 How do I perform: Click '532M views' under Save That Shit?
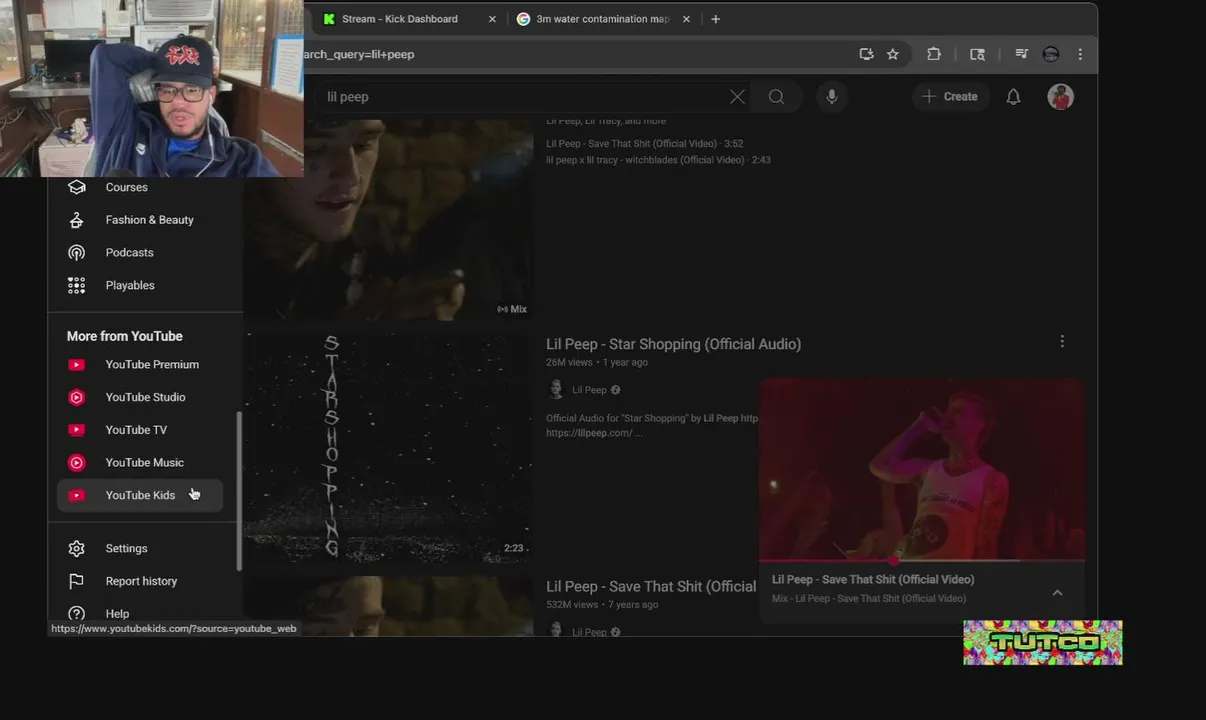[x=572, y=605]
